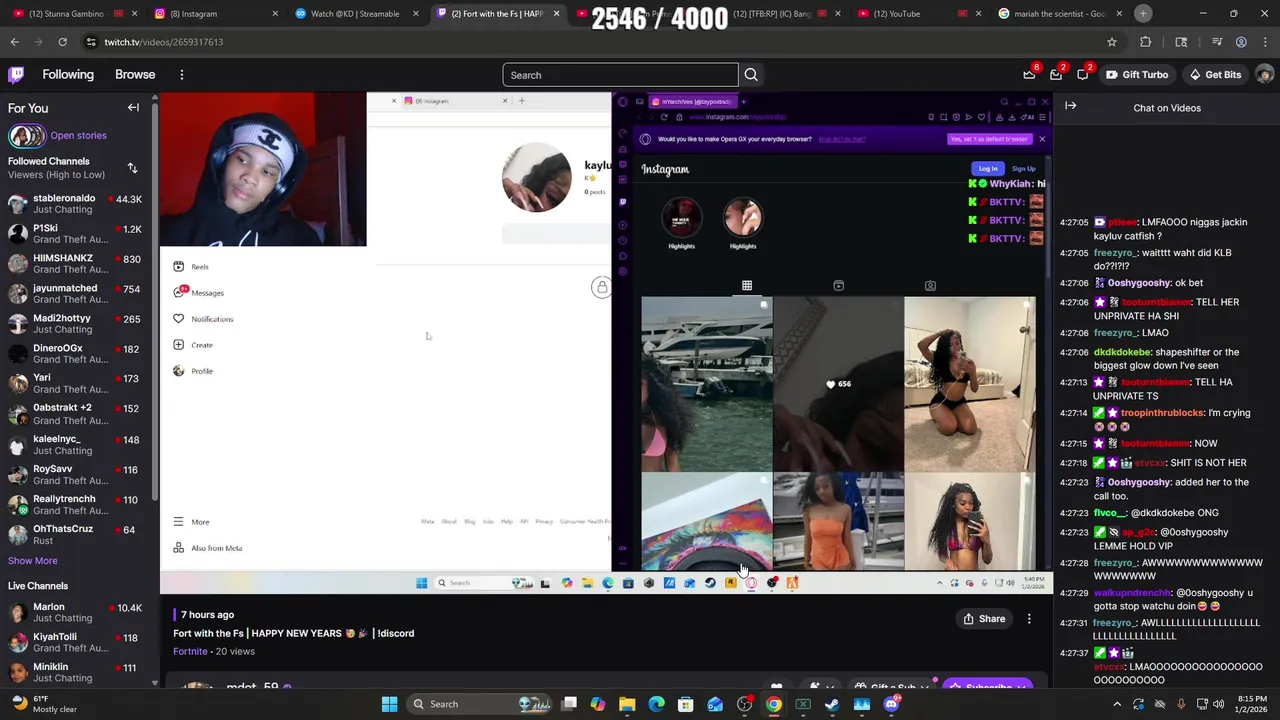Open Steam from taskbar
The image size is (1280, 720).
(x=832, y=704)
